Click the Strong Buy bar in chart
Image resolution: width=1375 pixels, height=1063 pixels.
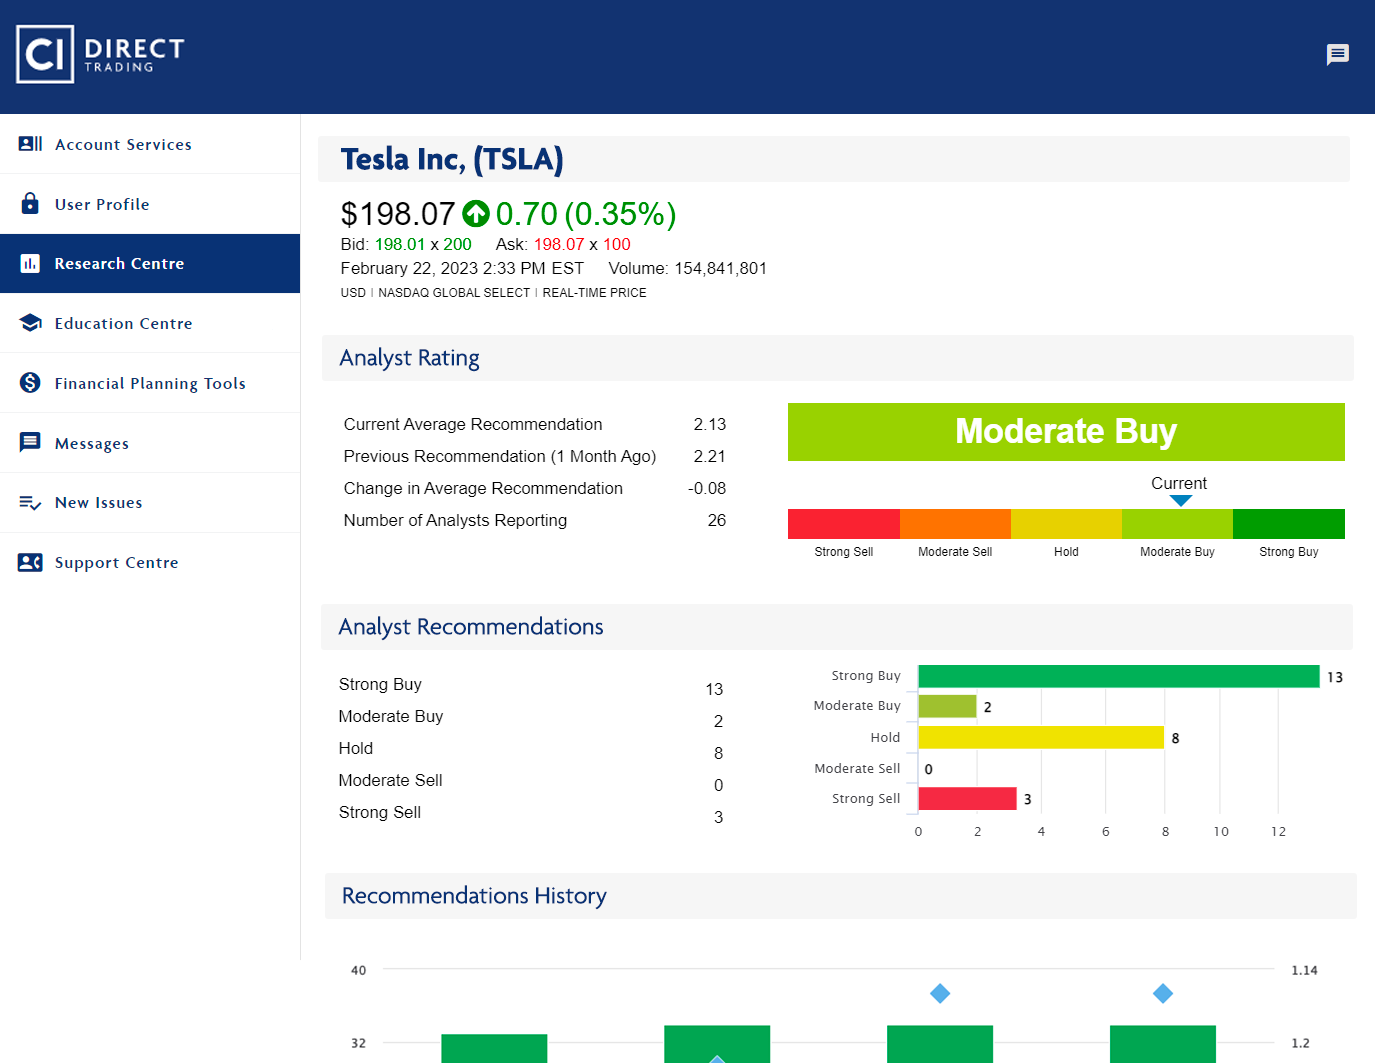click(x=1118, y=677)
